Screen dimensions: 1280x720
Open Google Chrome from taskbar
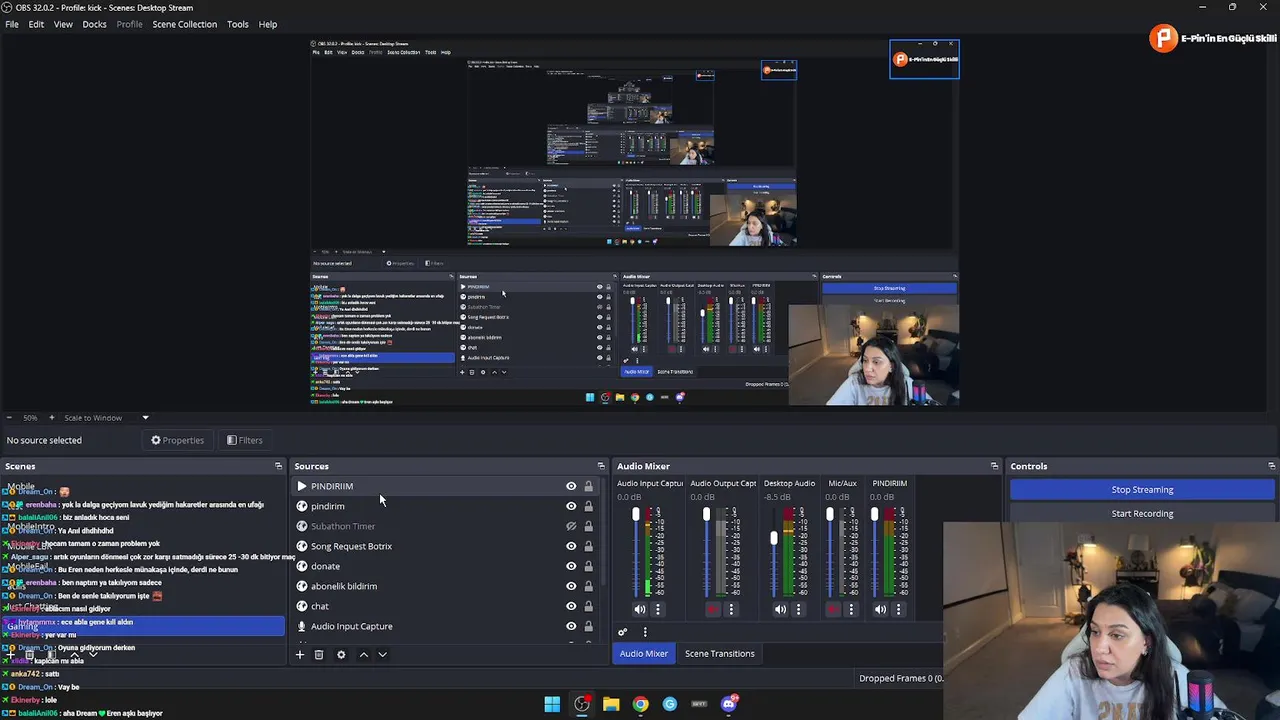tap(640, 704)
